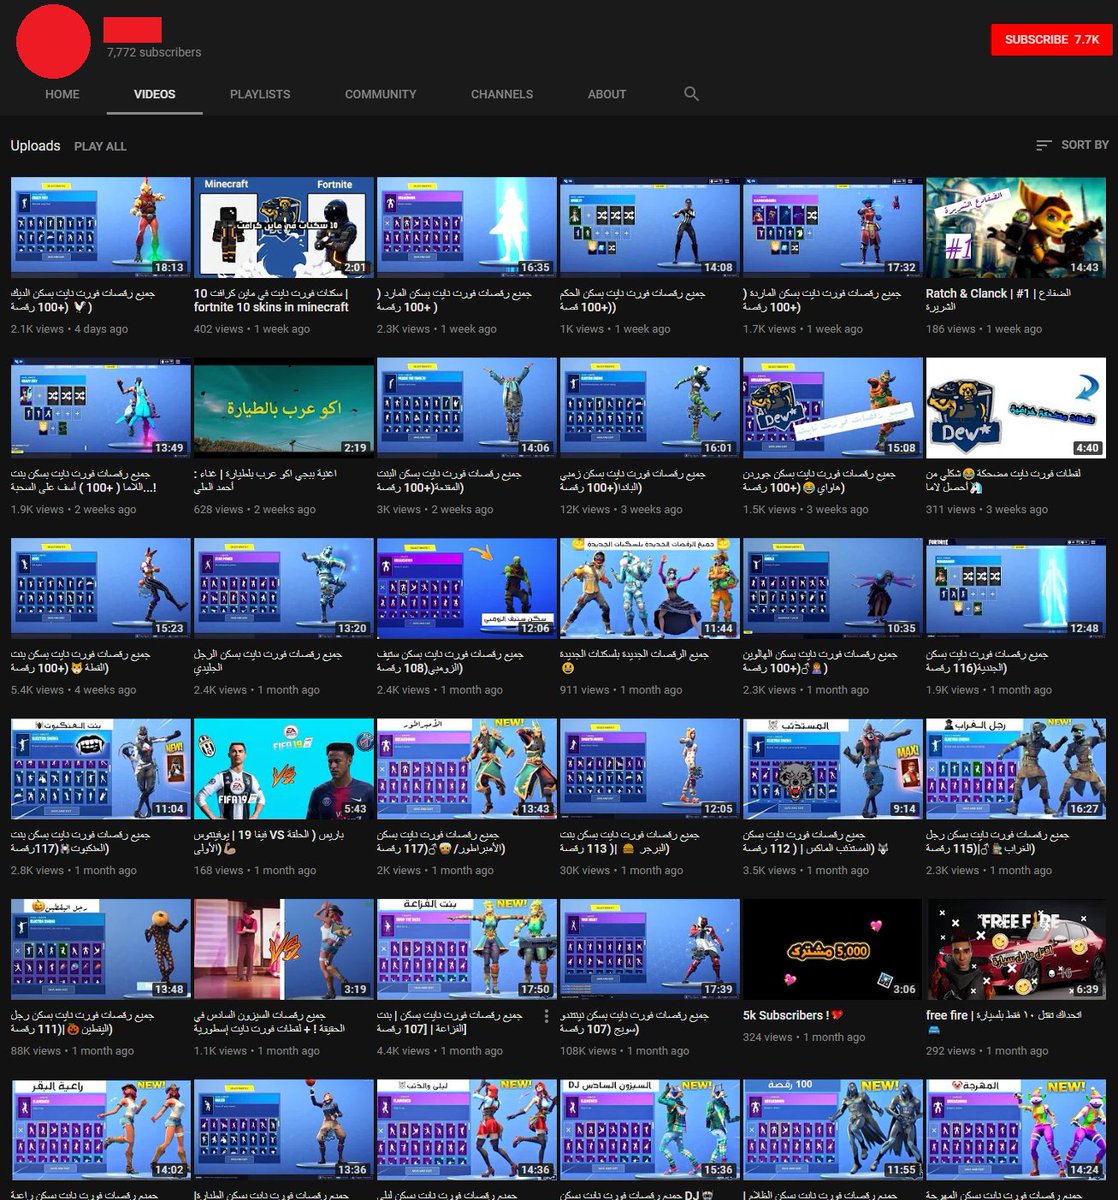Open the 15:08 Dev logo thumbnail
The image size is (1118, 1200).
833,408
